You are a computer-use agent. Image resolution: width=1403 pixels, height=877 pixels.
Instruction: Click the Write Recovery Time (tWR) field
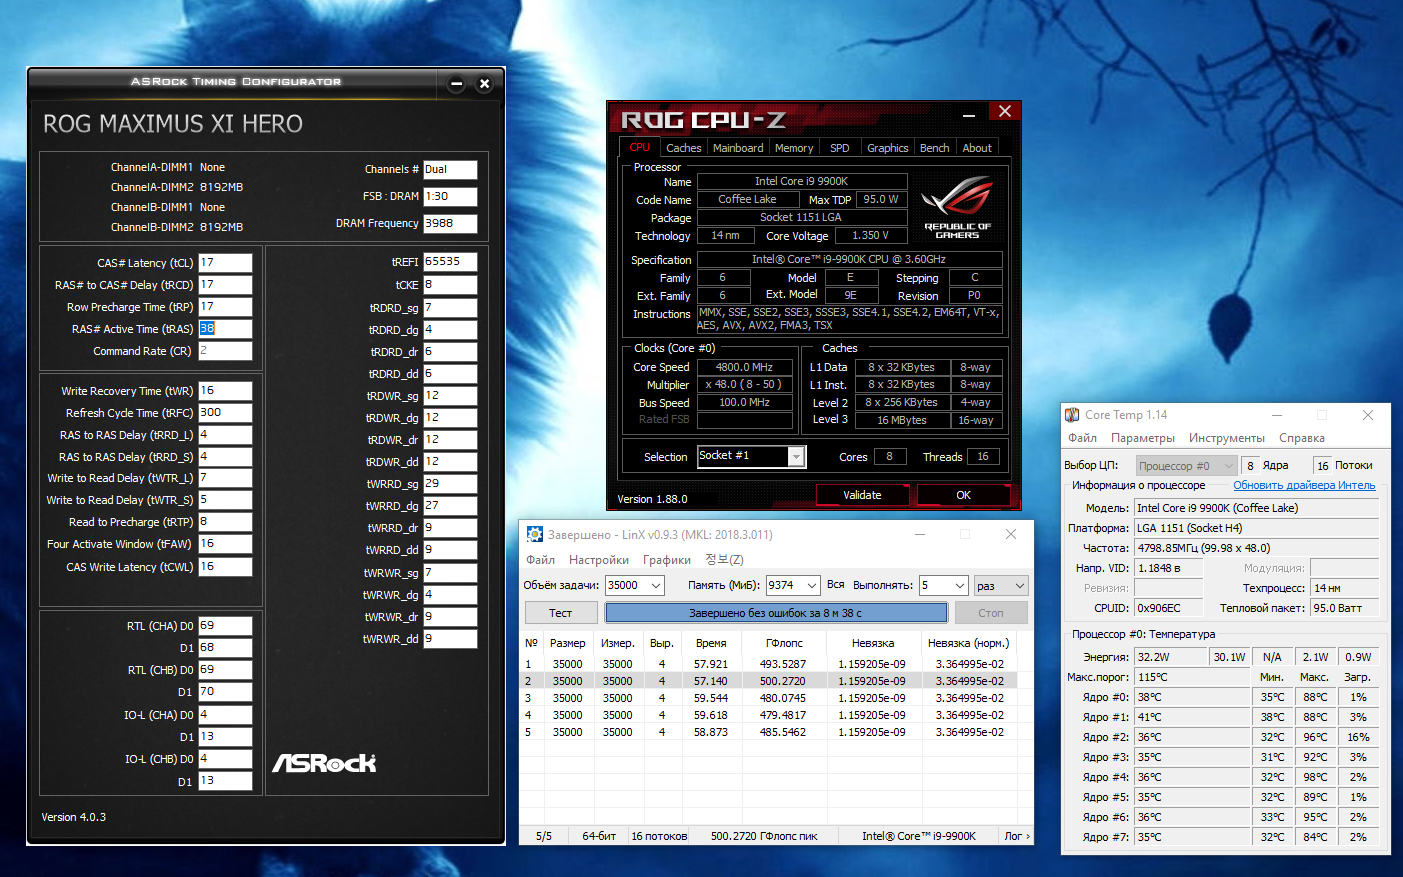pyautogui.click(x=225, y=391)
